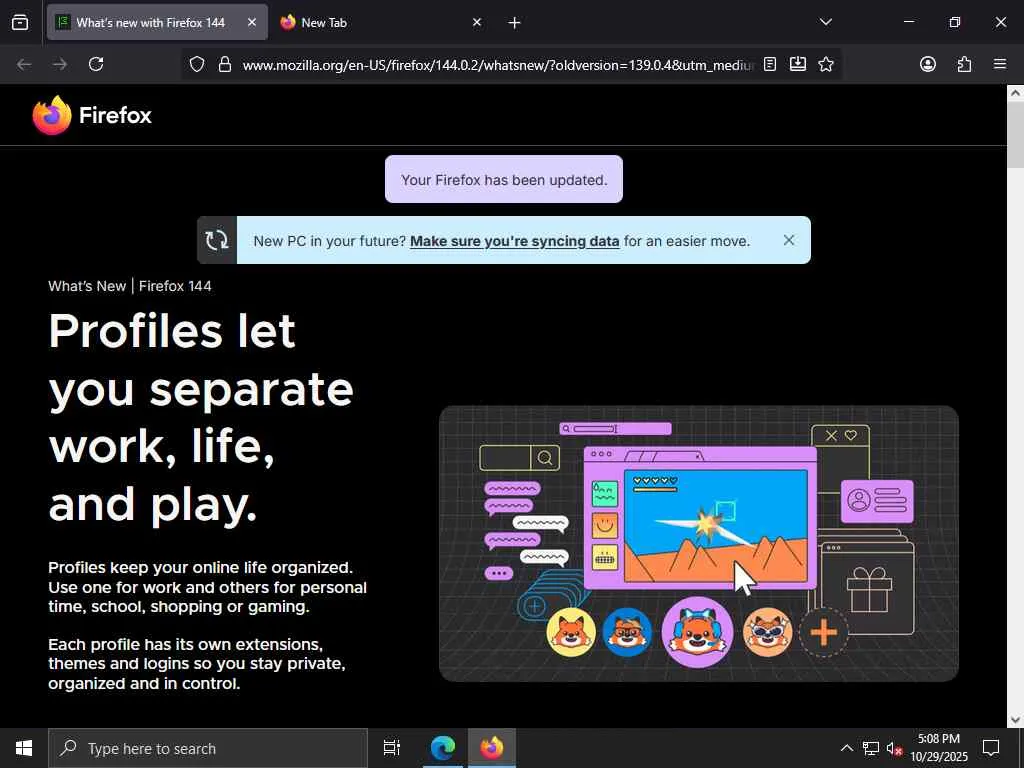Open a new tab with the plus button

click(x=514, y=23)
